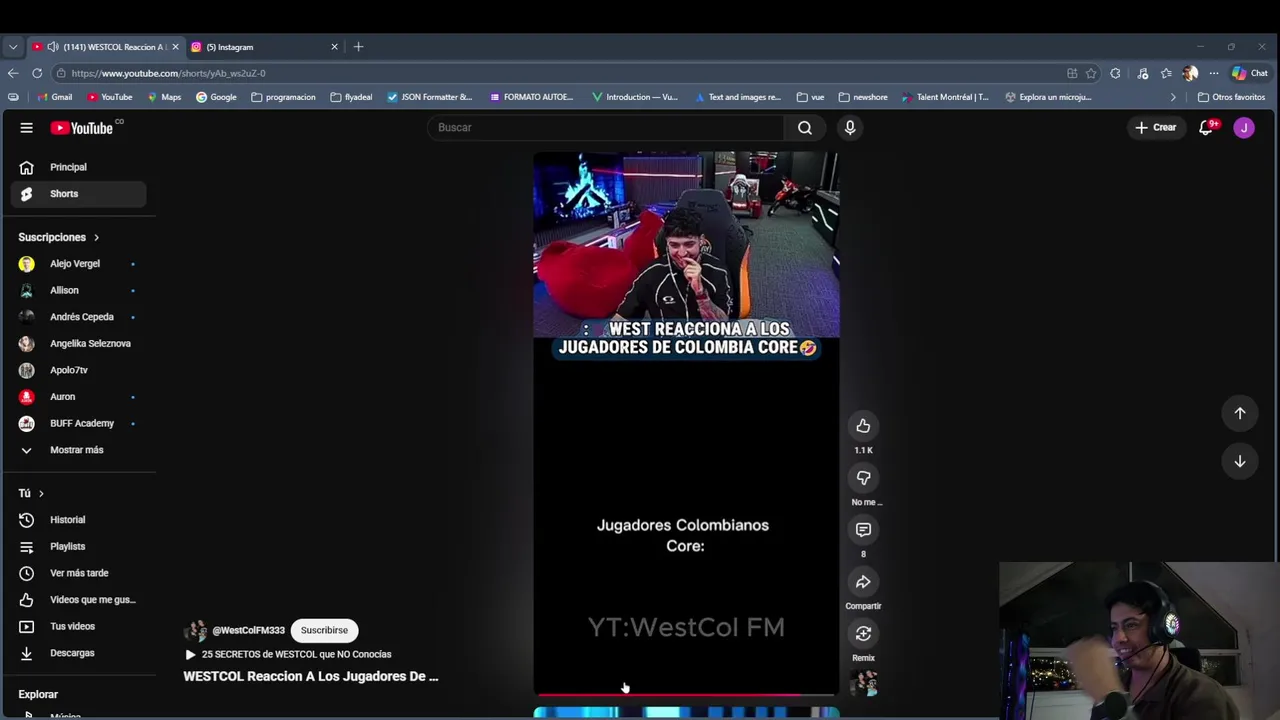
Task: Open the notifications bell
Action: pyautogui.click(x=1206, y=128)
